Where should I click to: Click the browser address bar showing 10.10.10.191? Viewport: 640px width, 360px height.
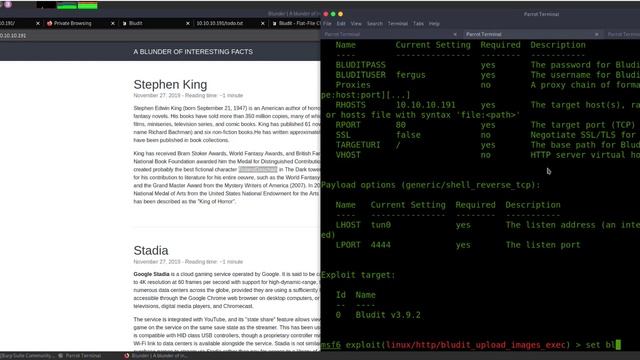coord(159,36)
